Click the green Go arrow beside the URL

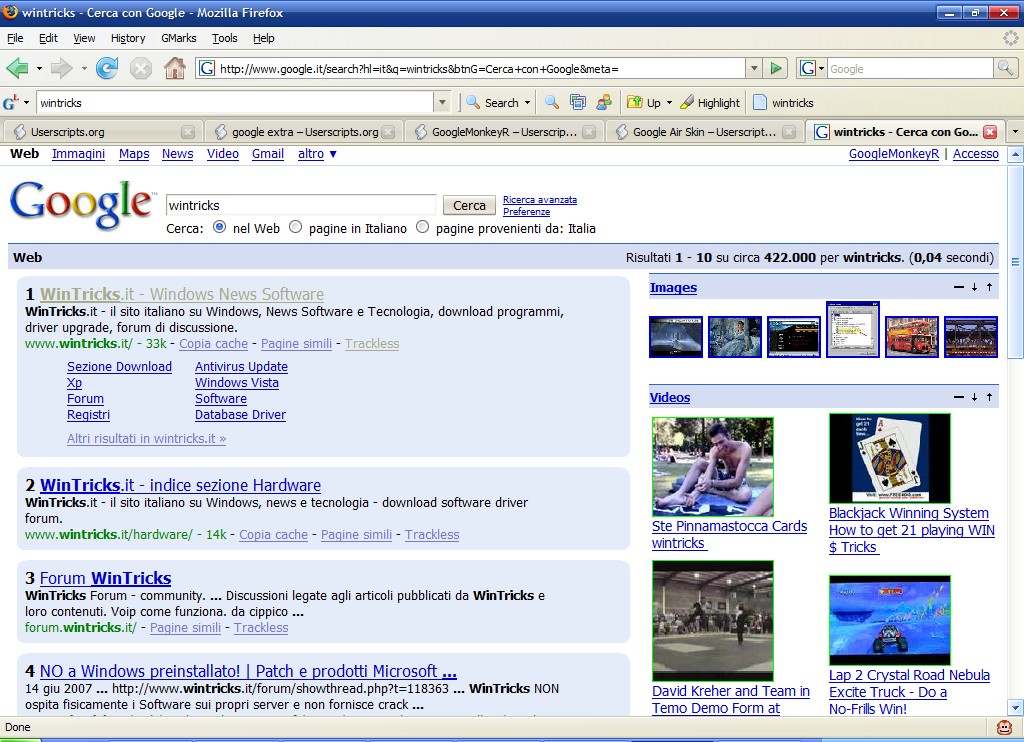(x=776, y=68)
